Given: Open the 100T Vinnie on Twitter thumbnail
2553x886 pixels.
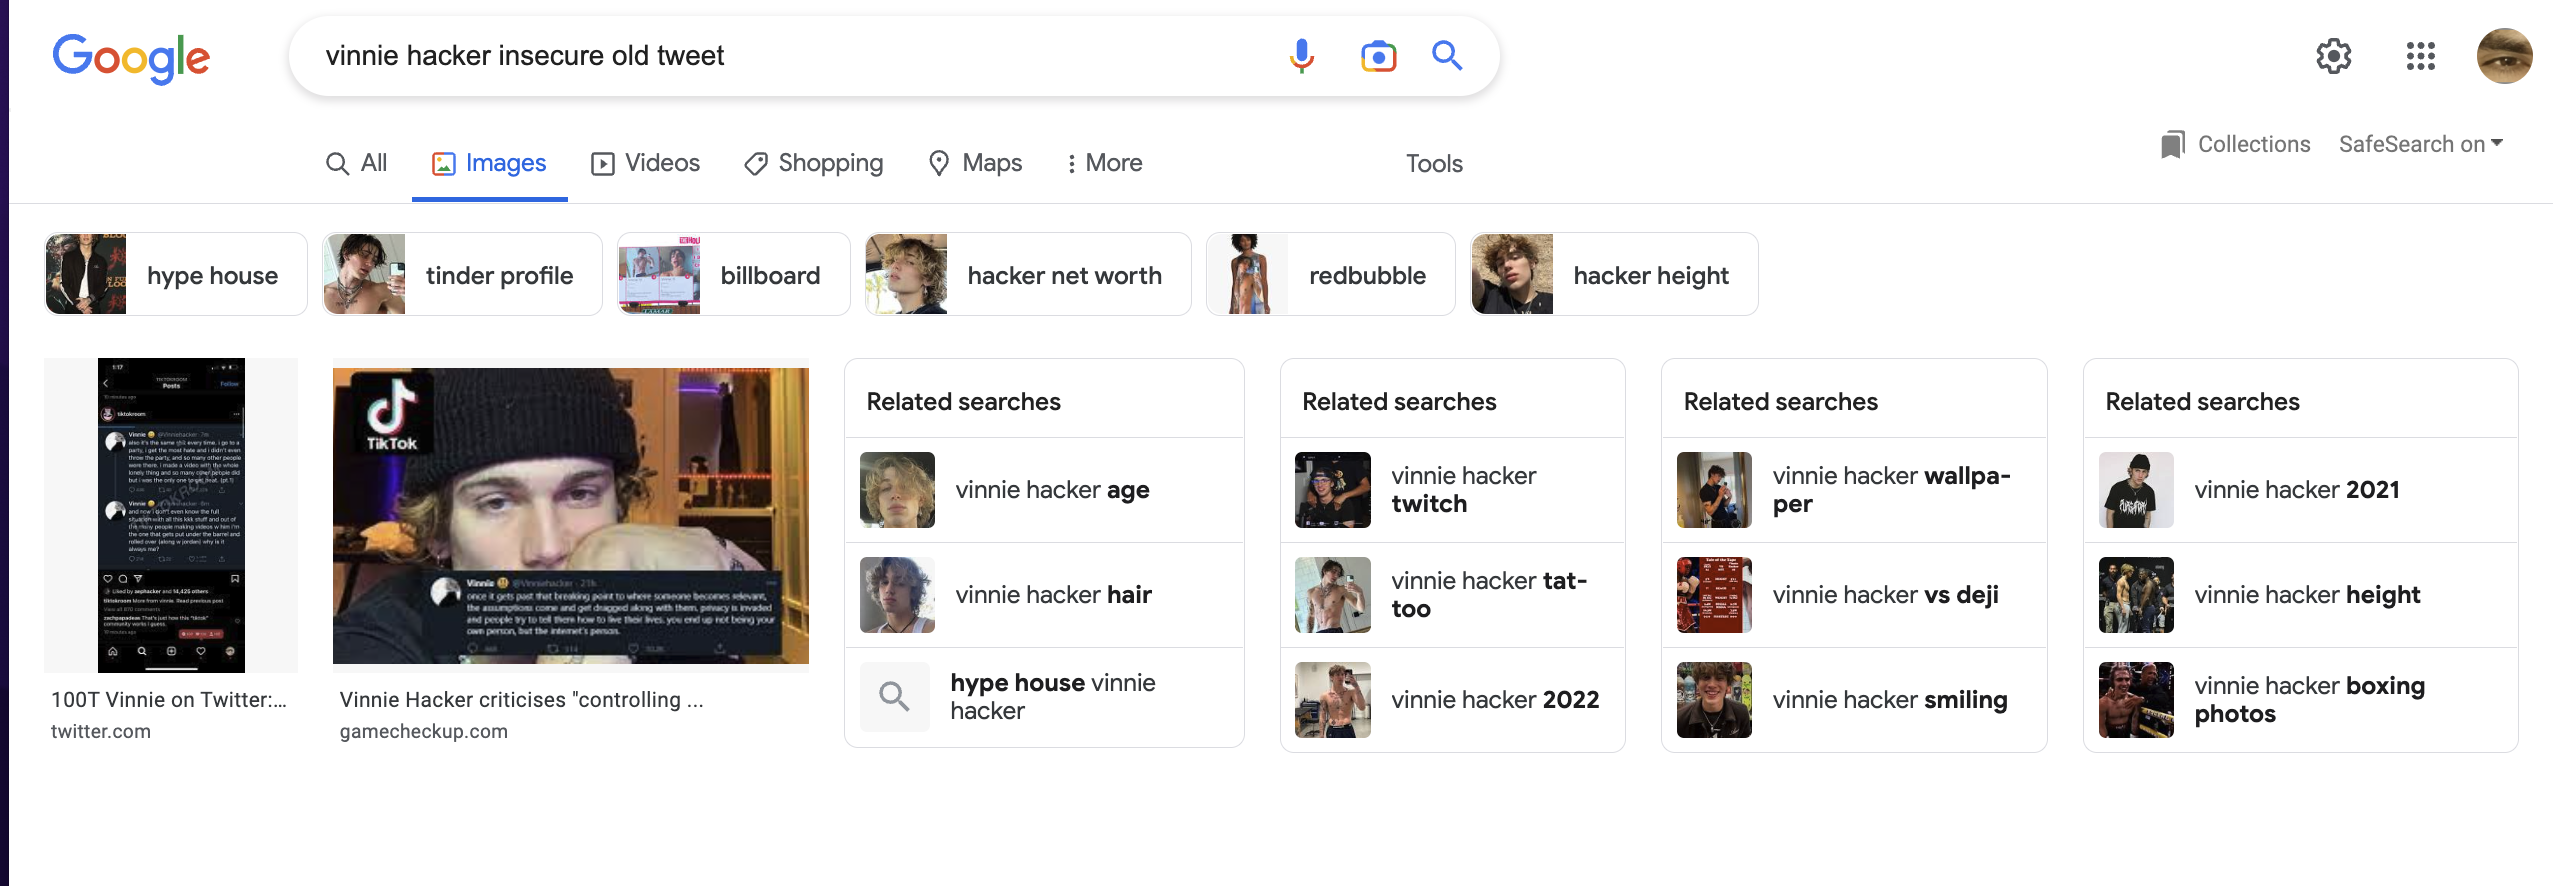Looking at the screenshot, I should pyautogui.click(x=171, y=515).
